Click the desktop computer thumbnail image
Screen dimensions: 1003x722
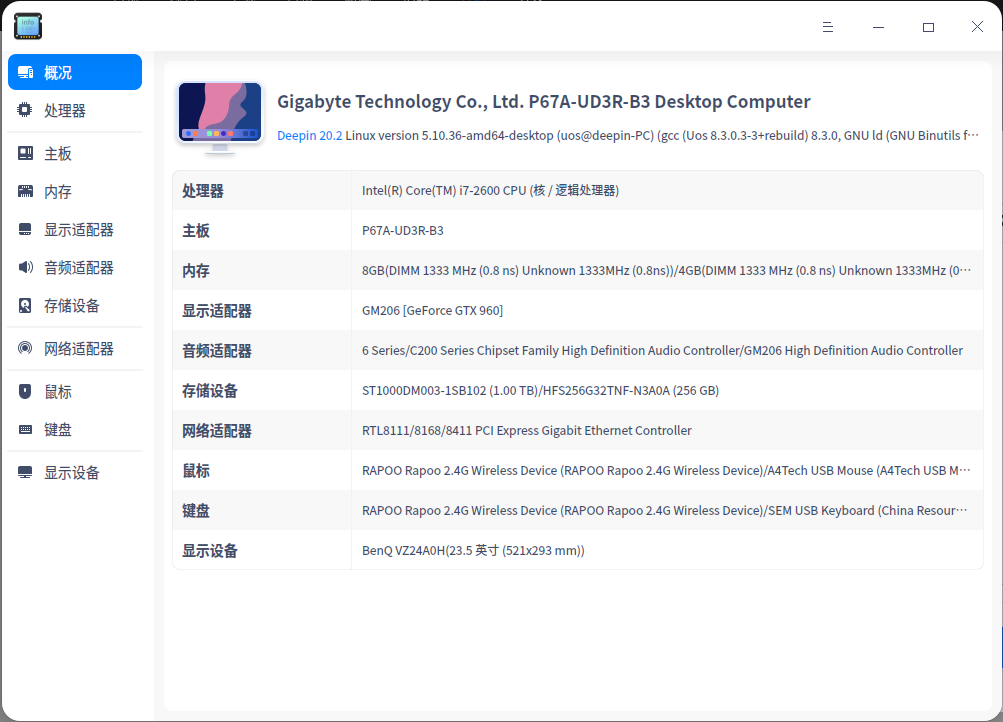pos(220,118)
